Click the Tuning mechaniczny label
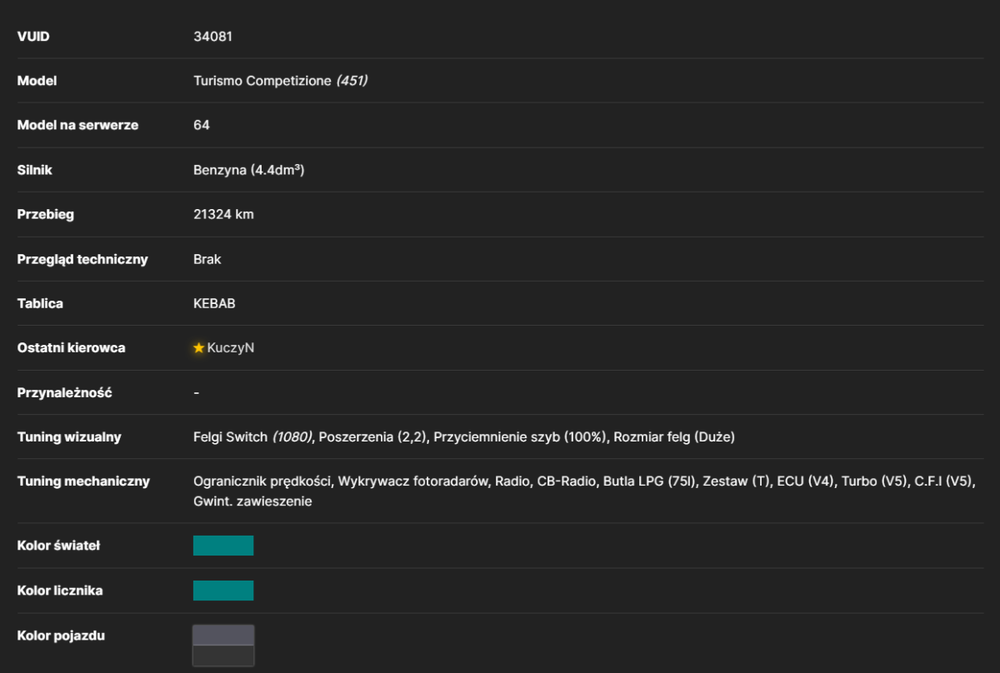Screen dimensions: 1000x673 click(84, 482)
